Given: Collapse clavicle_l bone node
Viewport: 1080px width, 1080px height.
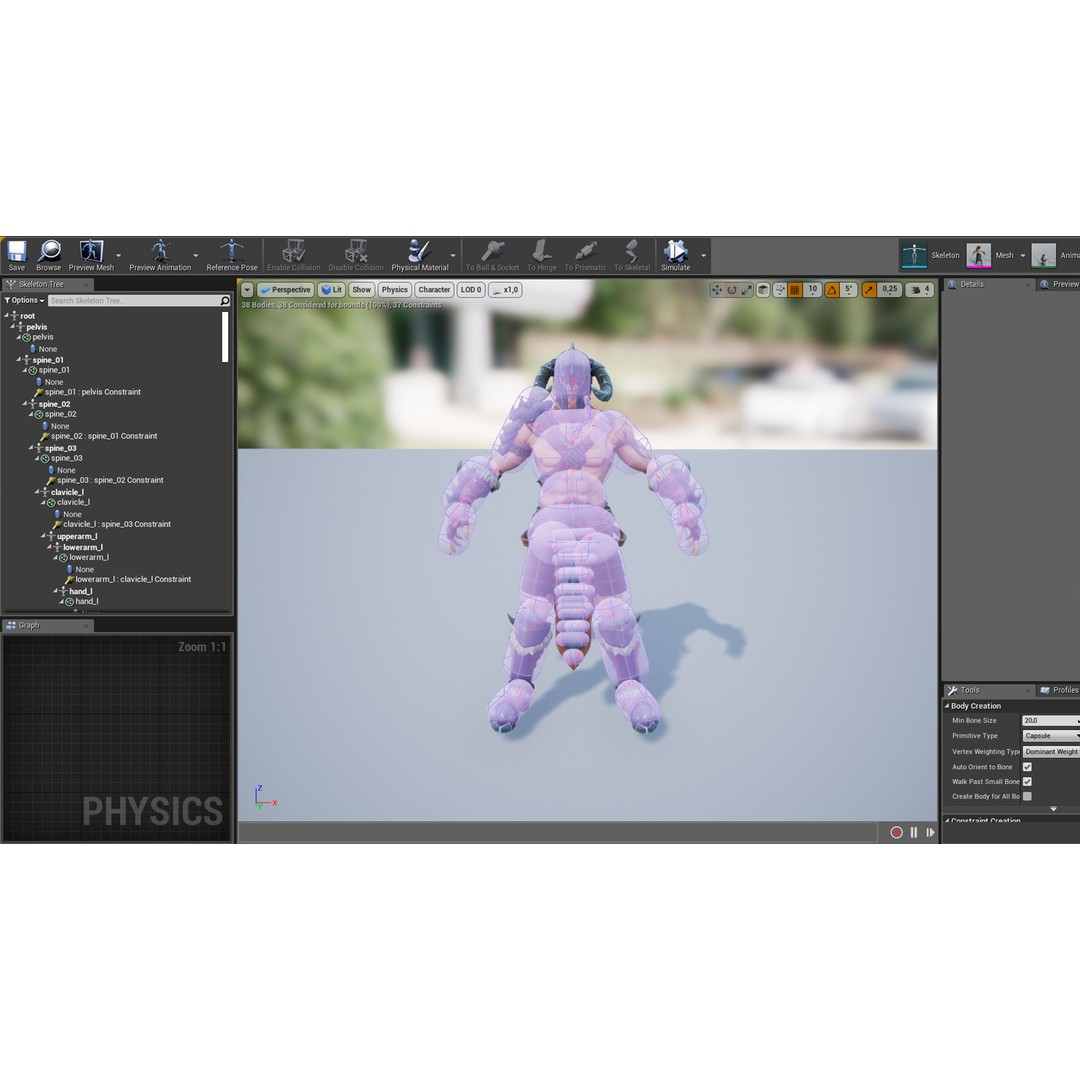Looking at the screenshot, I should pos(37,492).
